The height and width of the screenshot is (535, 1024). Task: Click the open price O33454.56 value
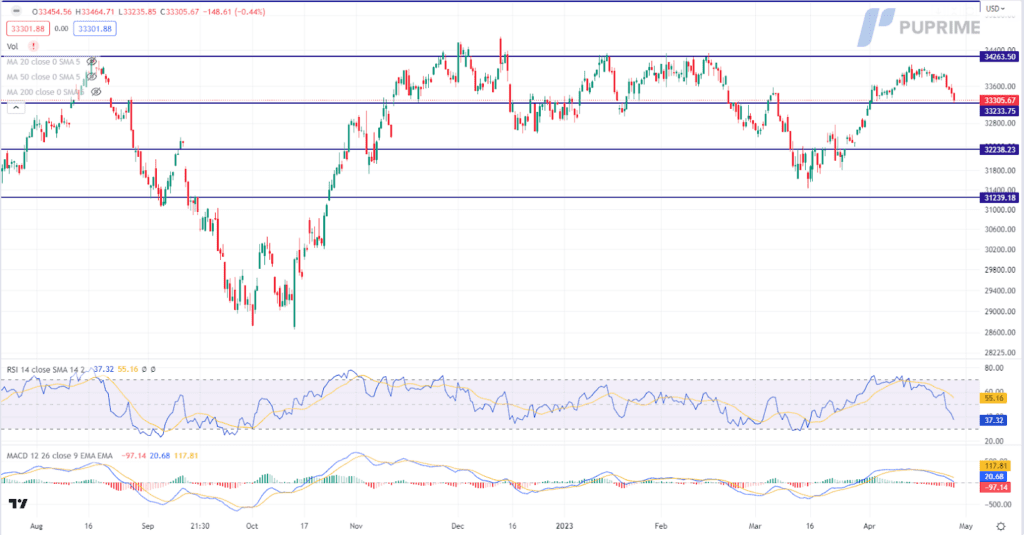coord(52,12)
